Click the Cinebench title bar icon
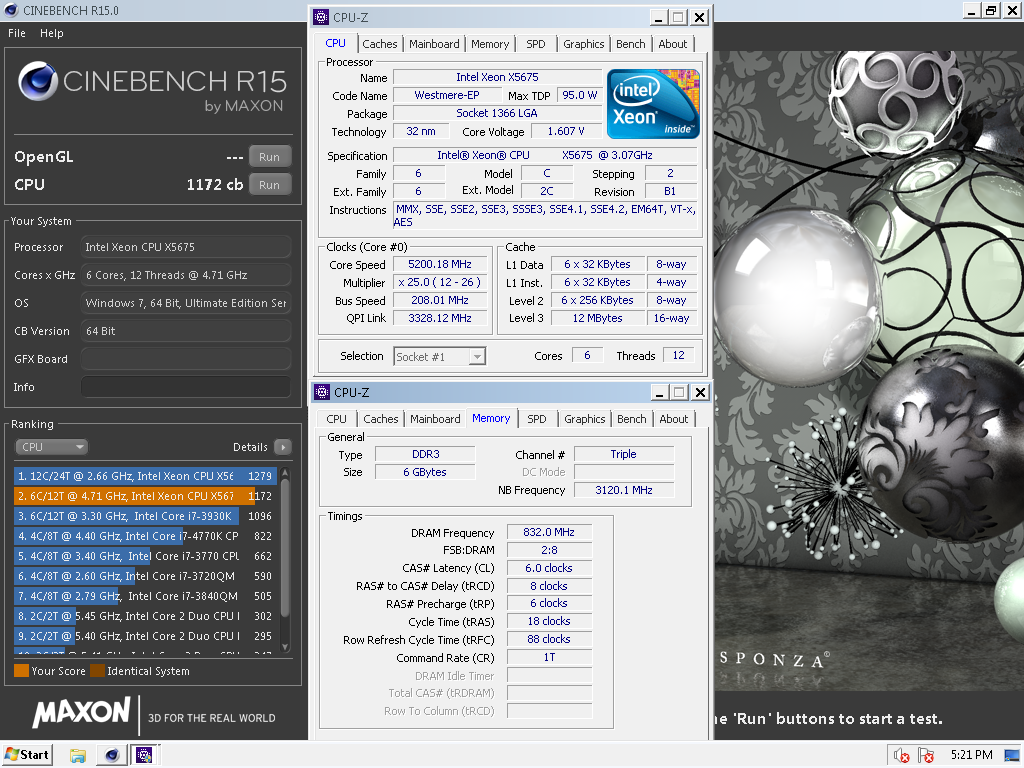Screen dimensions: 1024x768 click(11, 10)
